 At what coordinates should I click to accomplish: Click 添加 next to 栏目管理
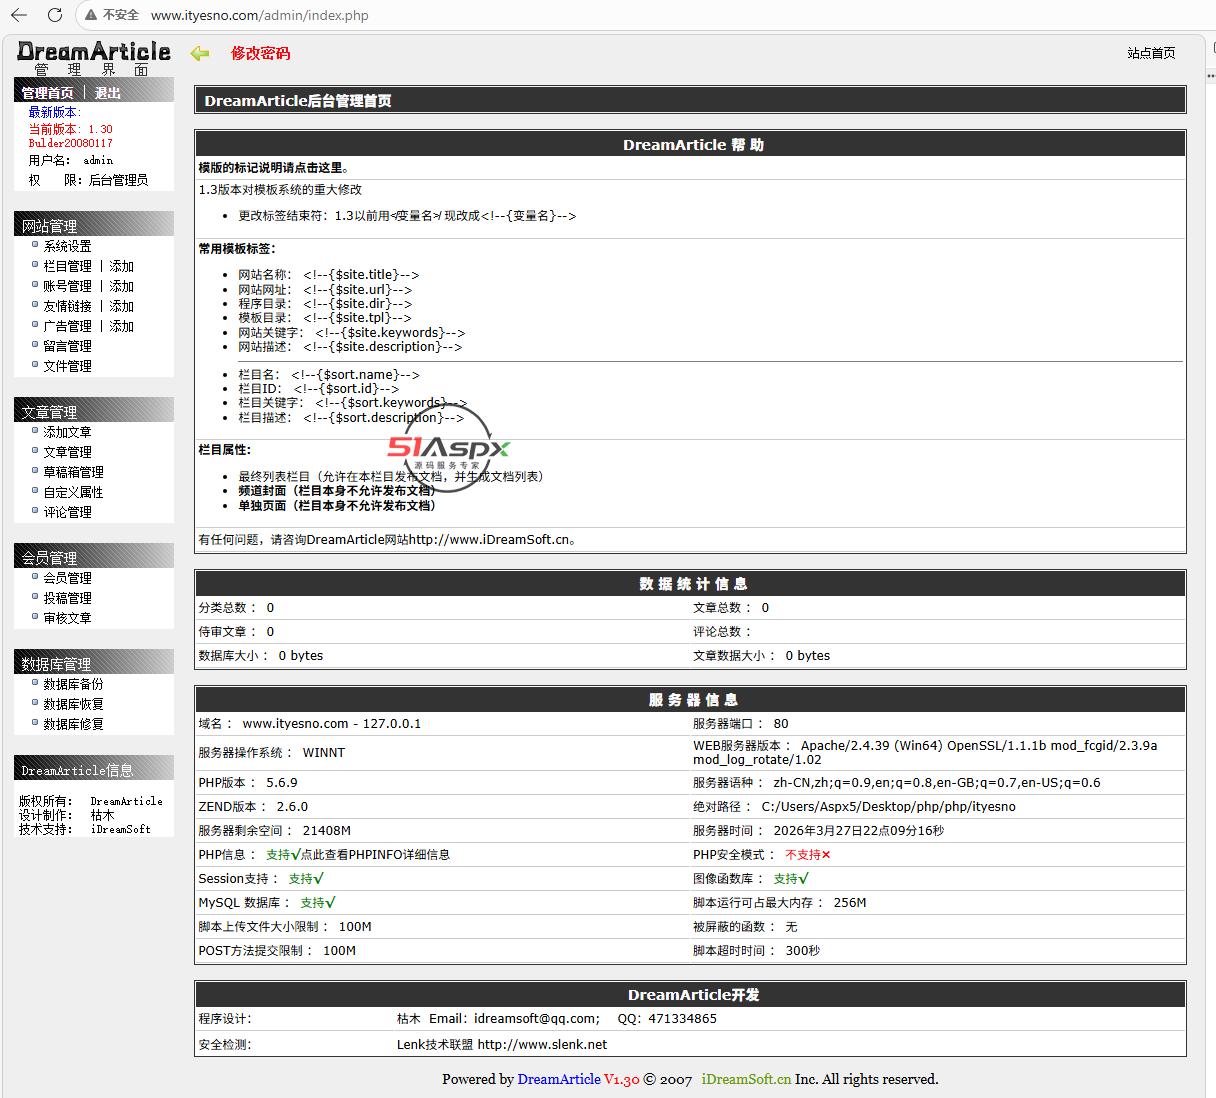(122, 266)
